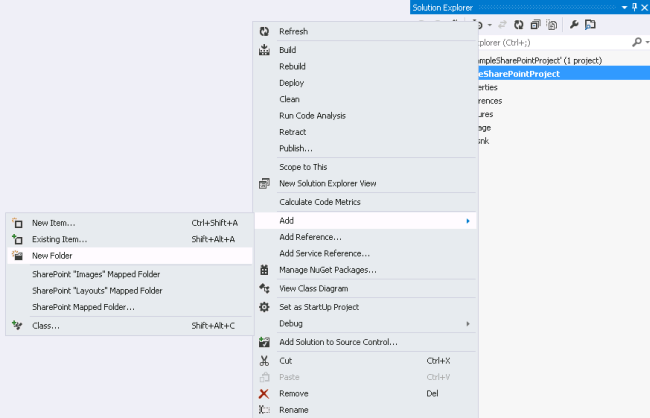Screen dimensions: 650x418
Task: Toggle Preview Selected Items in Solution Explorer
Action: tap(591, 25)
